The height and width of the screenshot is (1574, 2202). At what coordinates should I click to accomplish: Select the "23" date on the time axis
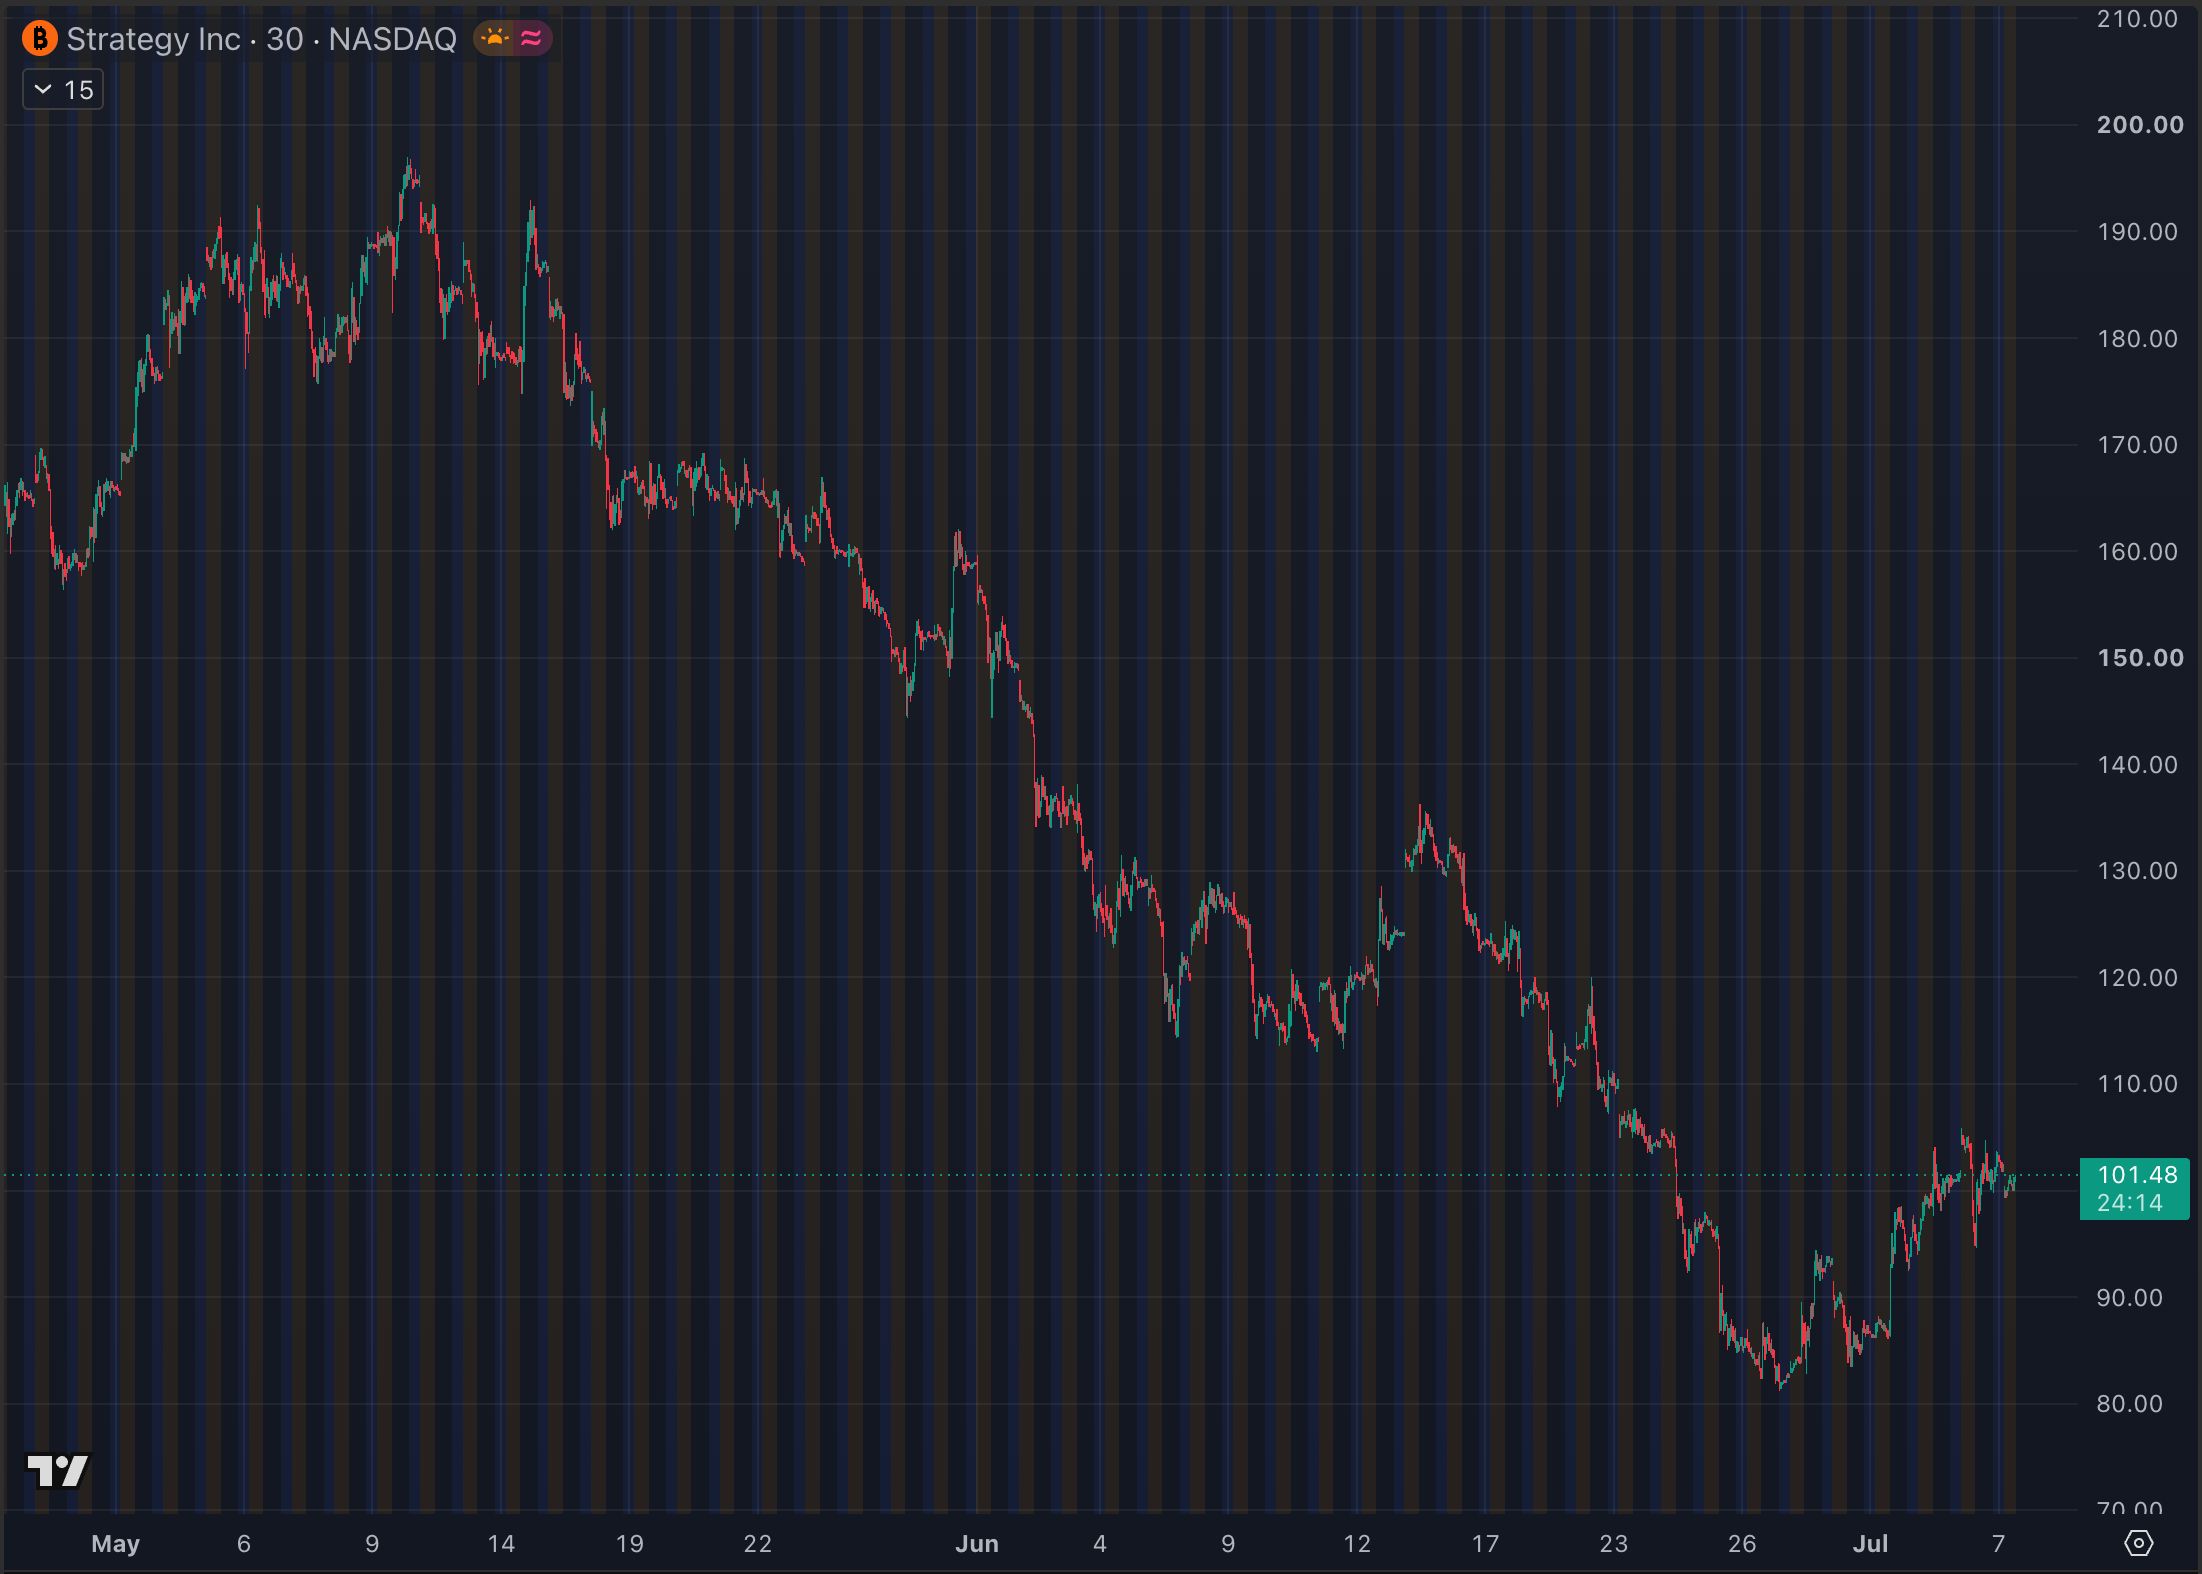1613,1544
